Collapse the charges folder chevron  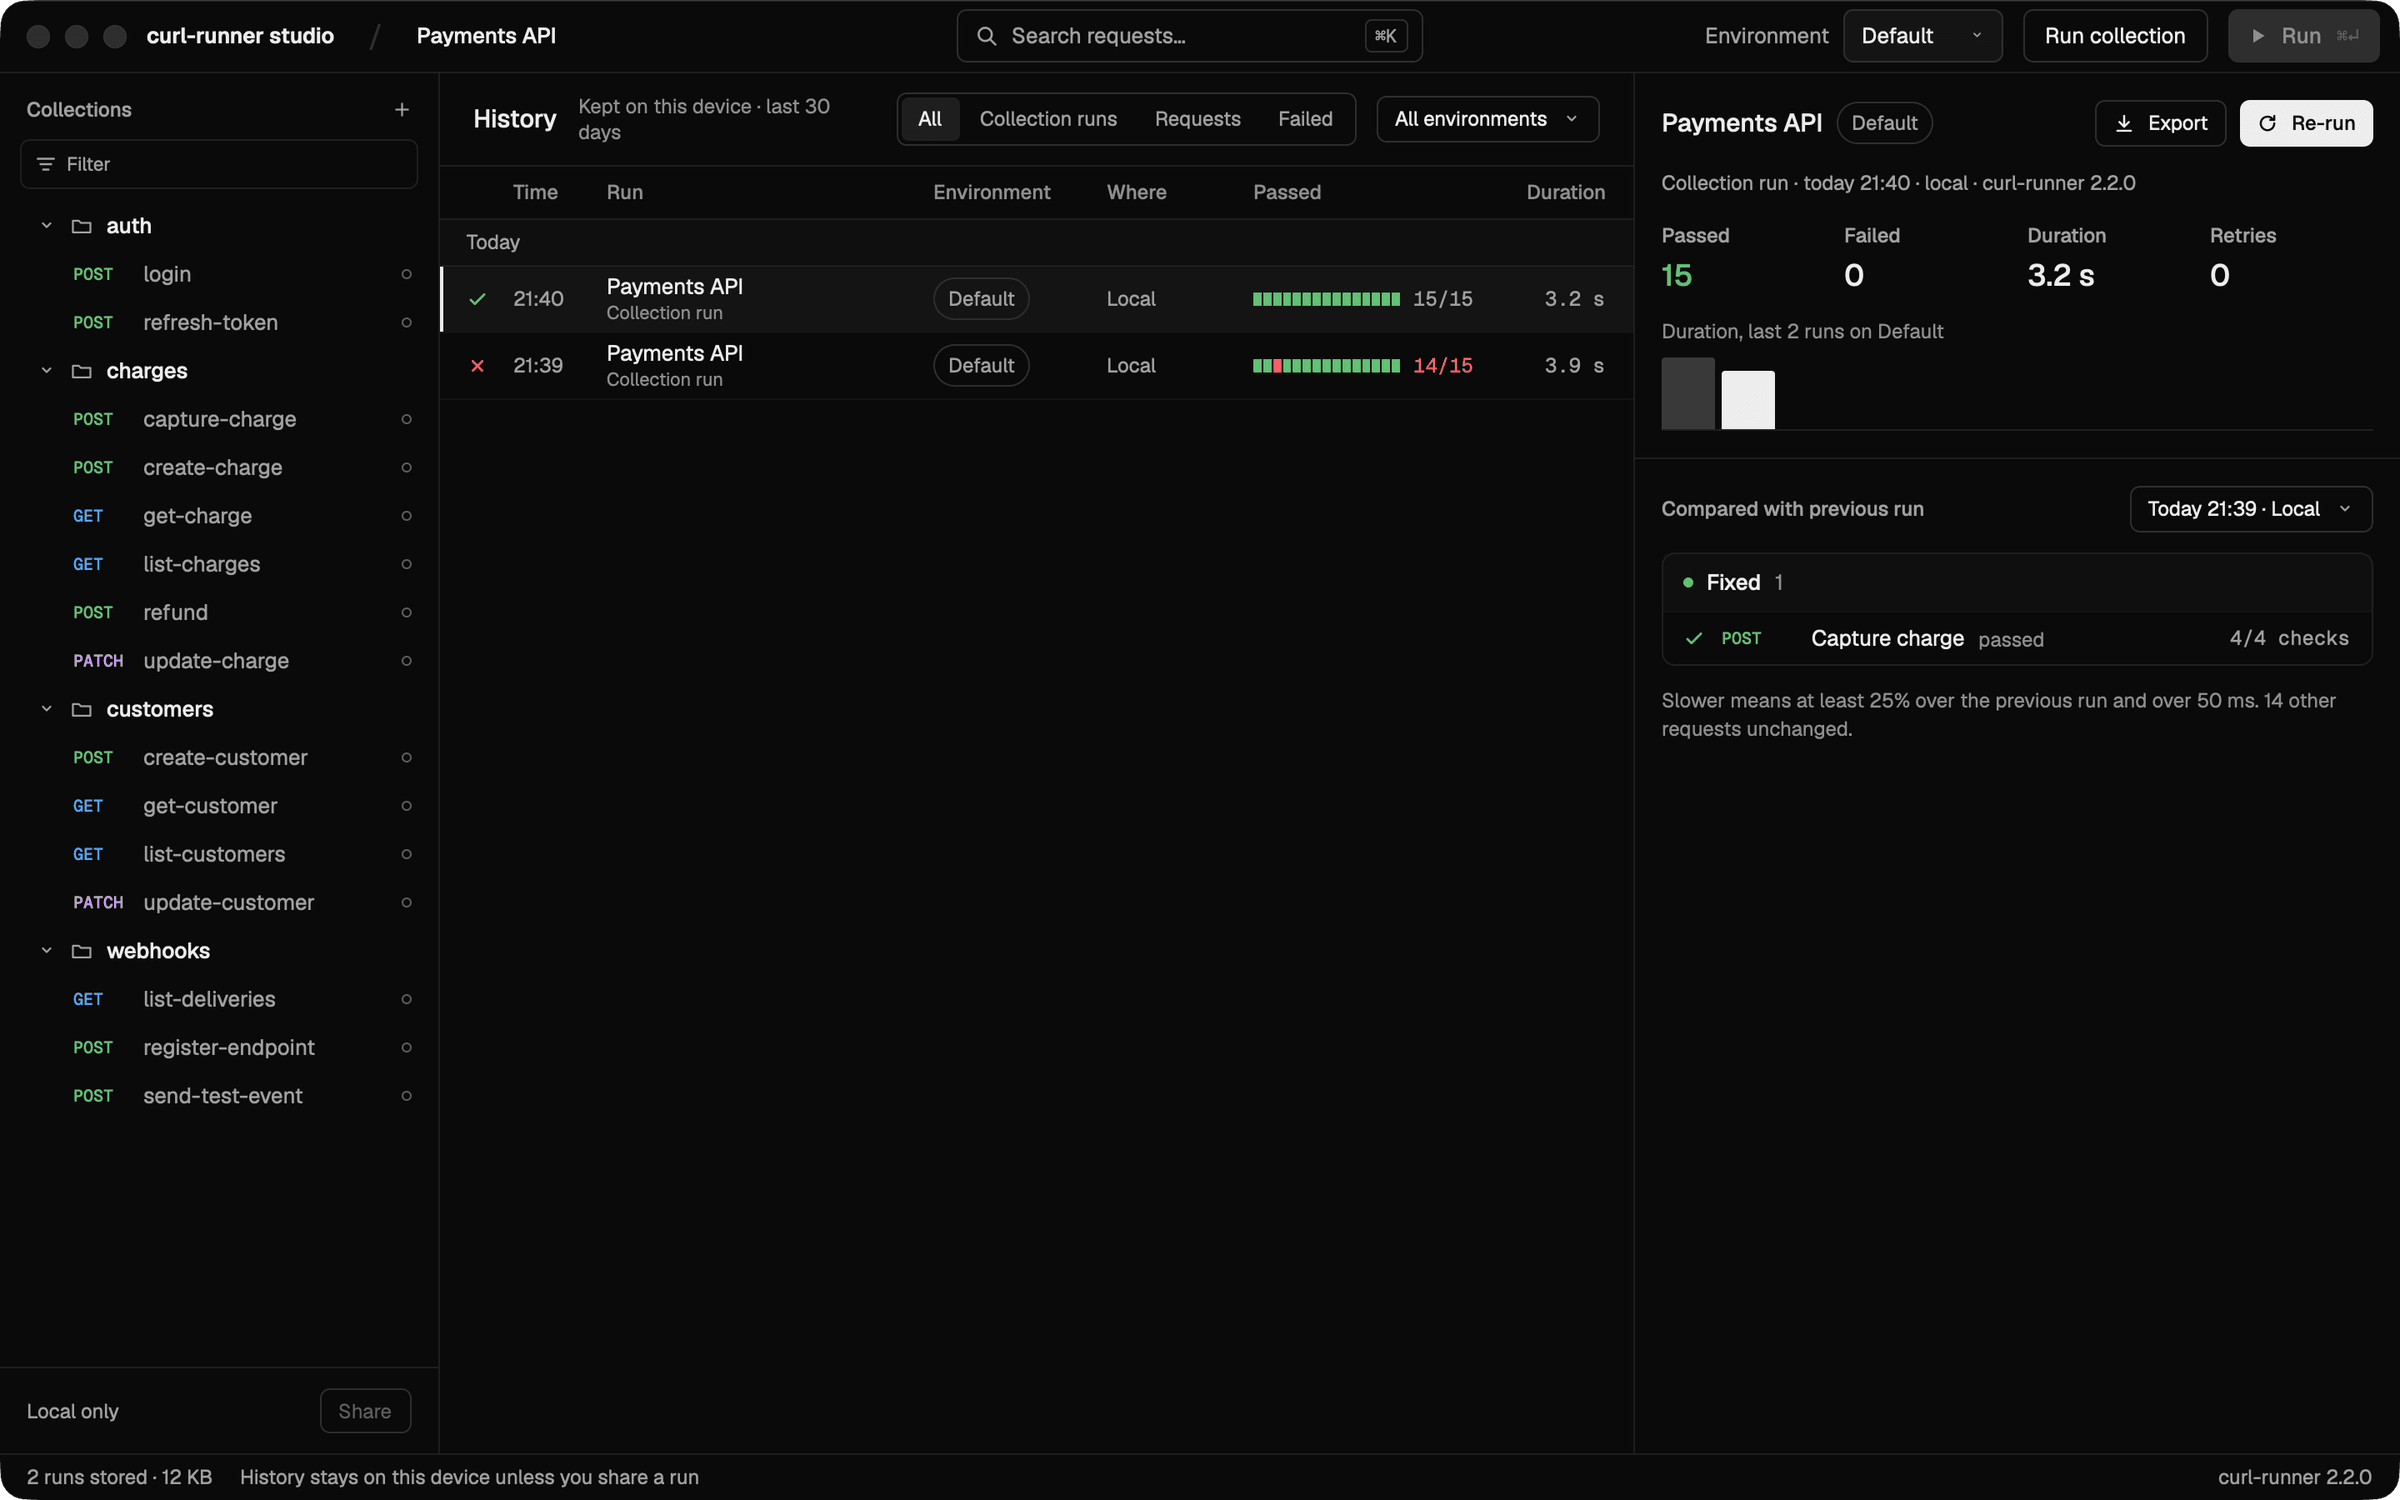pos(46,371)
